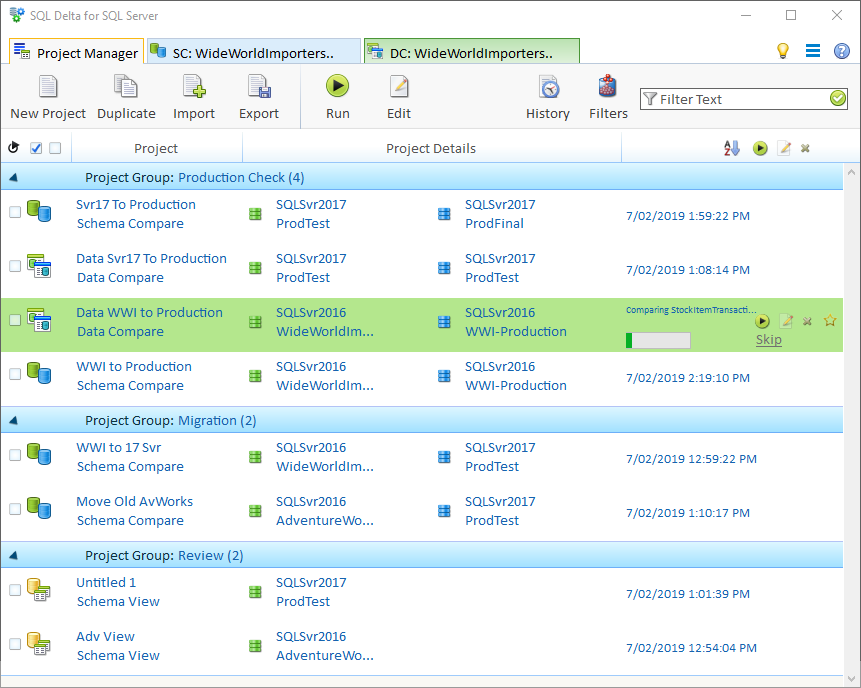Image resolution: width=861 pixels, height=688 pixels.
Task: Click schema compare icon for Move Old AvWorks
Action: tap(39, 508)
